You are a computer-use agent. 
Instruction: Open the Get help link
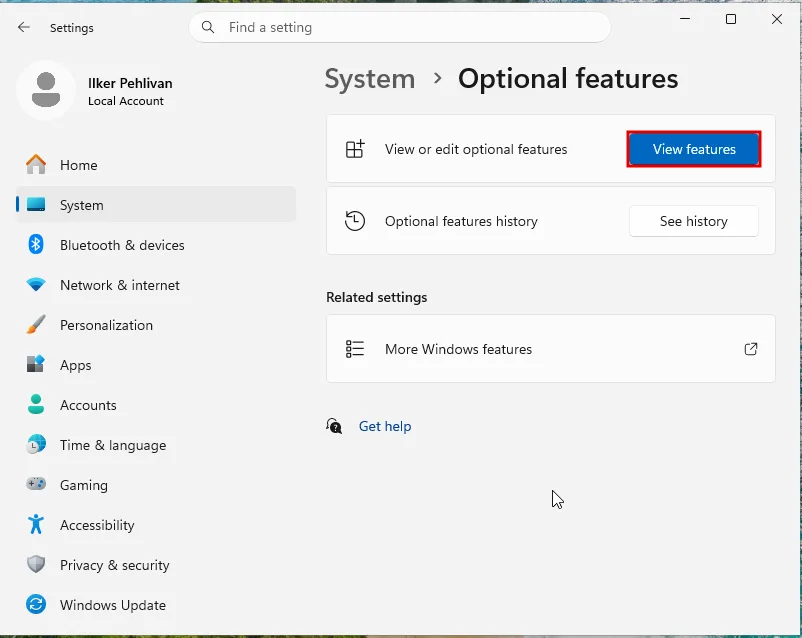[385, 426]
